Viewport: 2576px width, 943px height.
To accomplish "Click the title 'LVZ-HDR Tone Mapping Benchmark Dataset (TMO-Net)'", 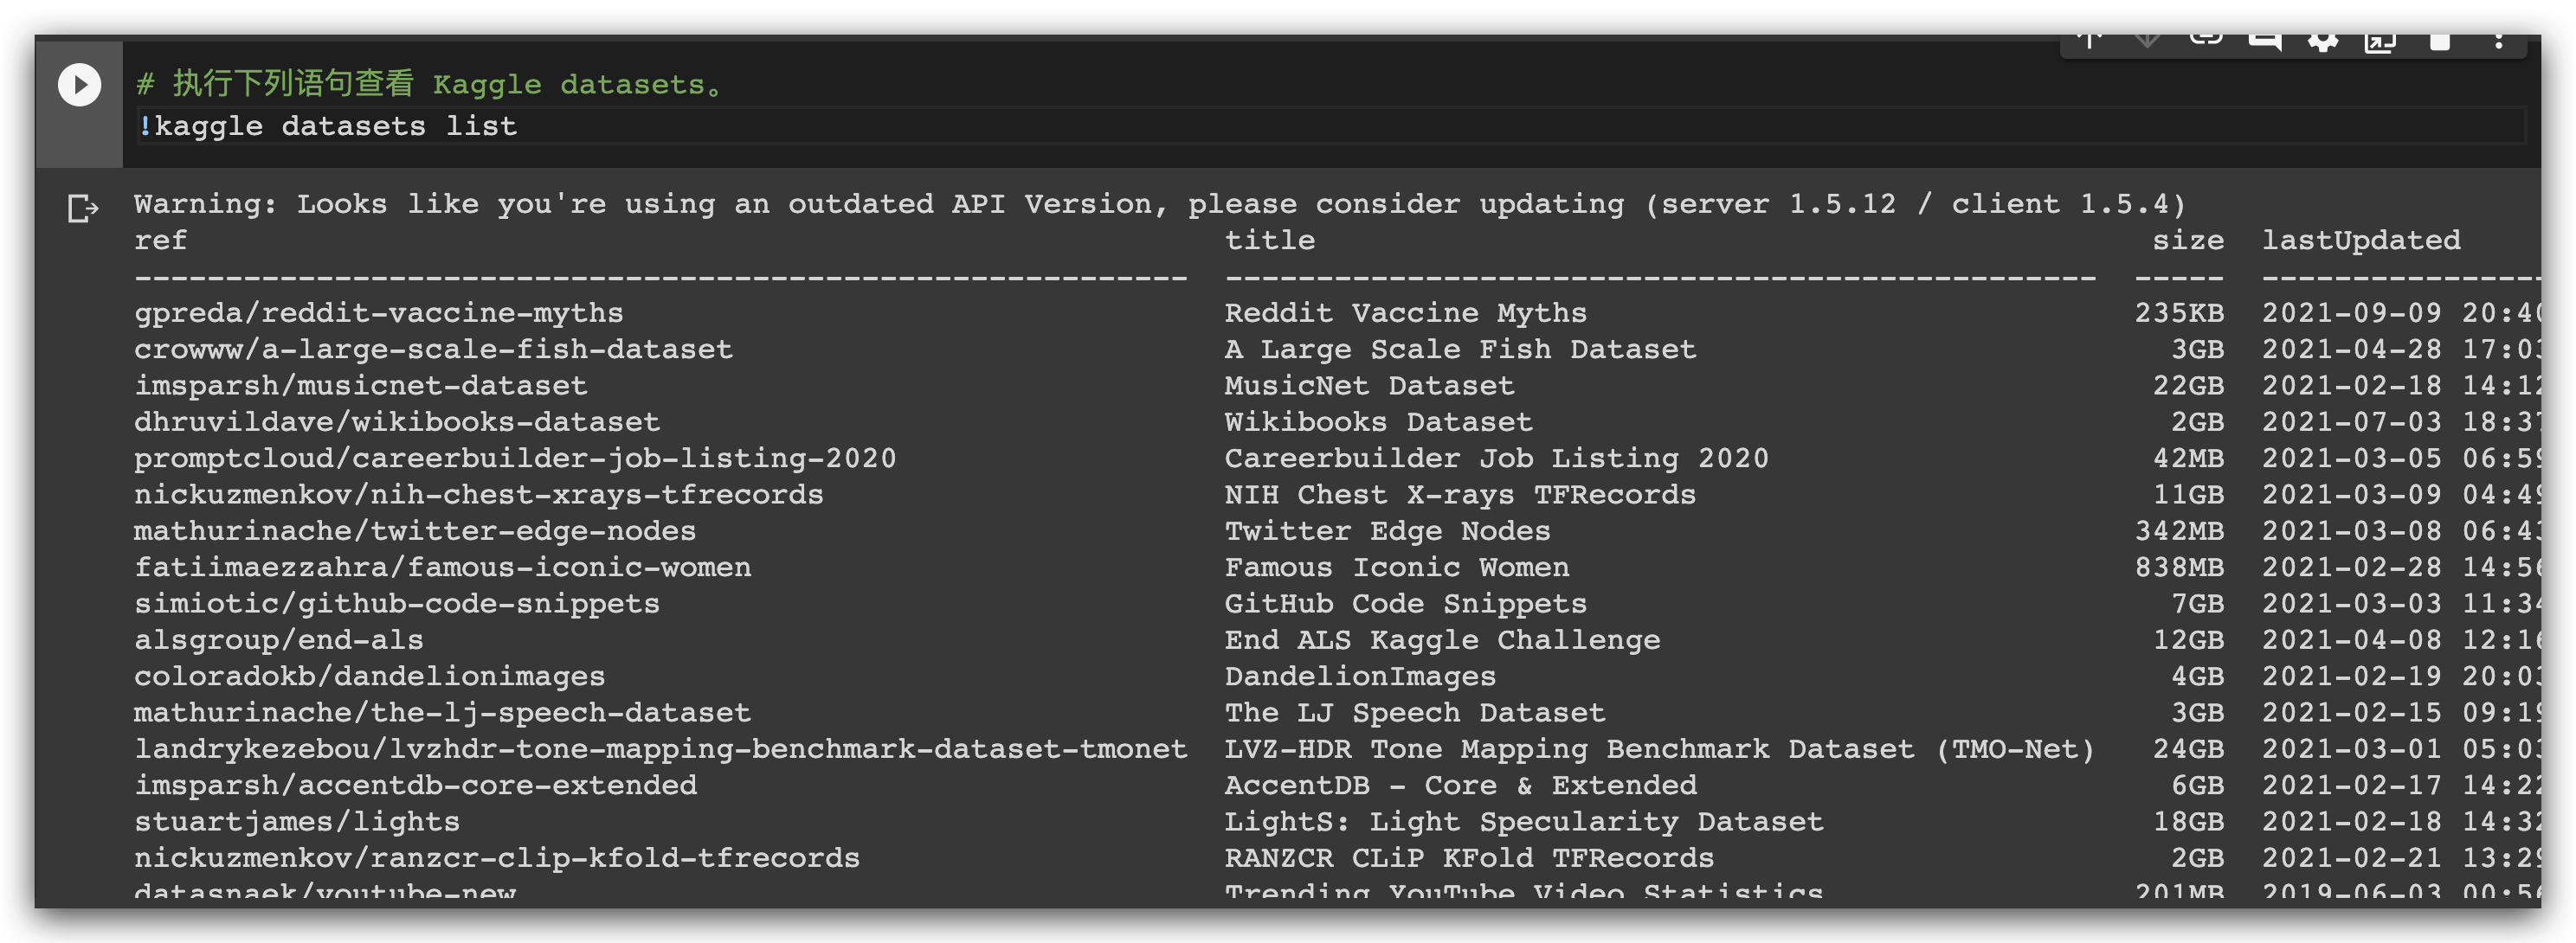I will point(1660,749).
